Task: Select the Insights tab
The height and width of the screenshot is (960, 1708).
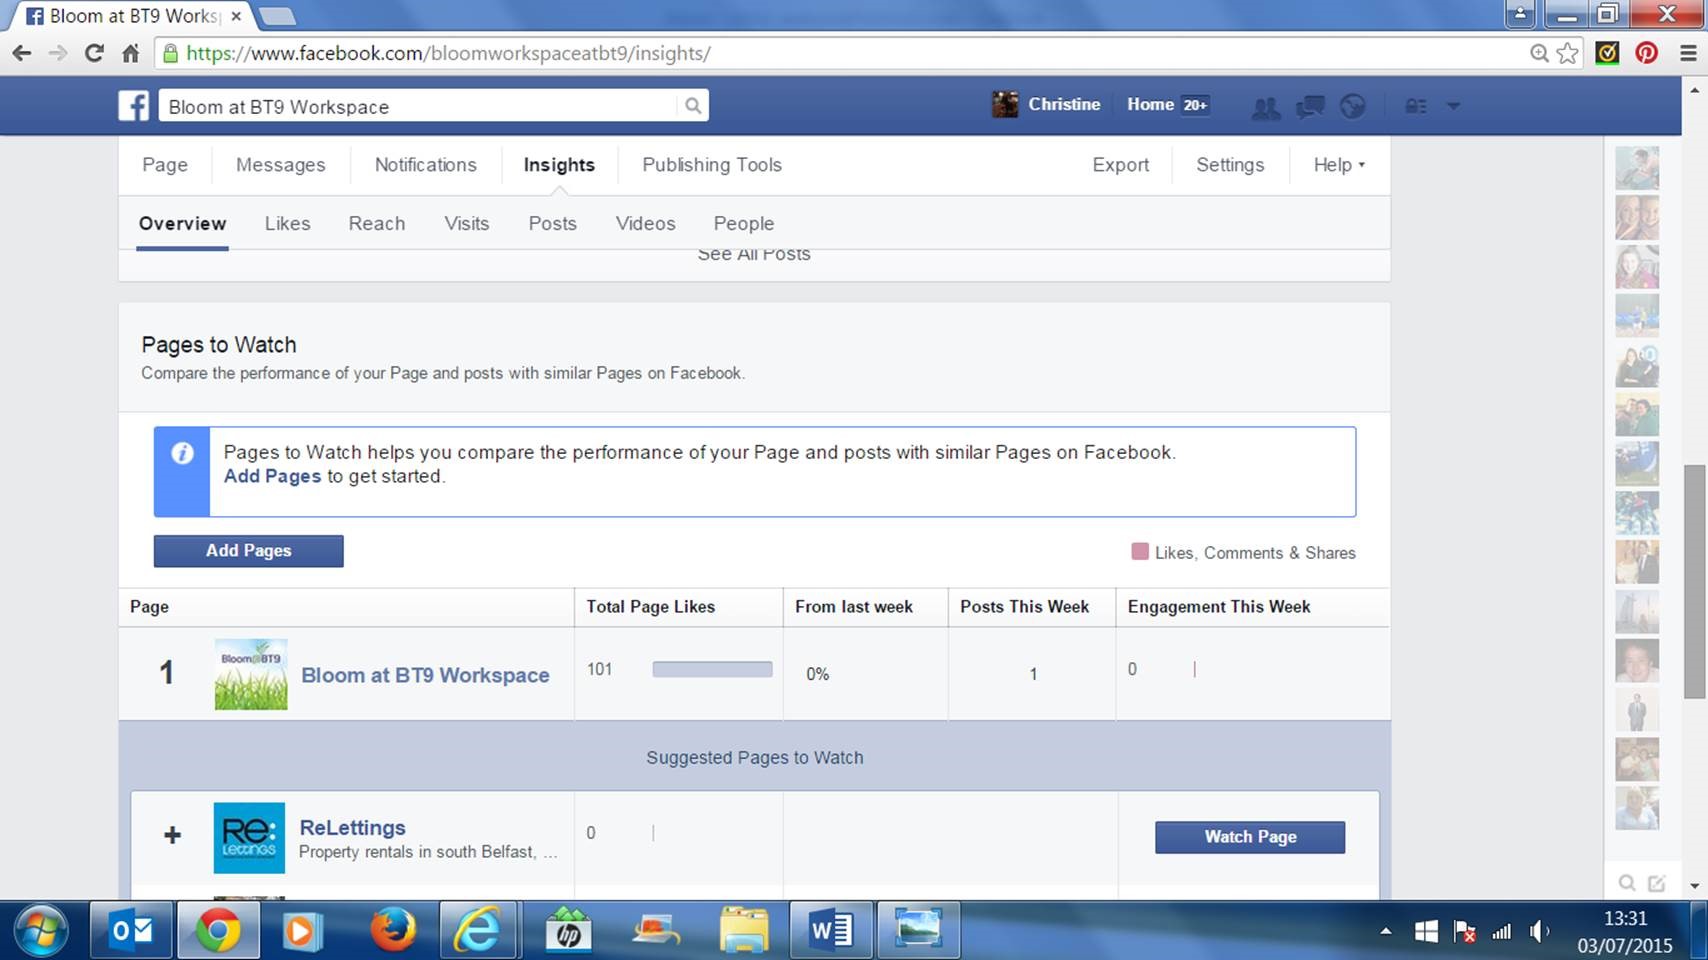Action: click(x=559, y=165)
